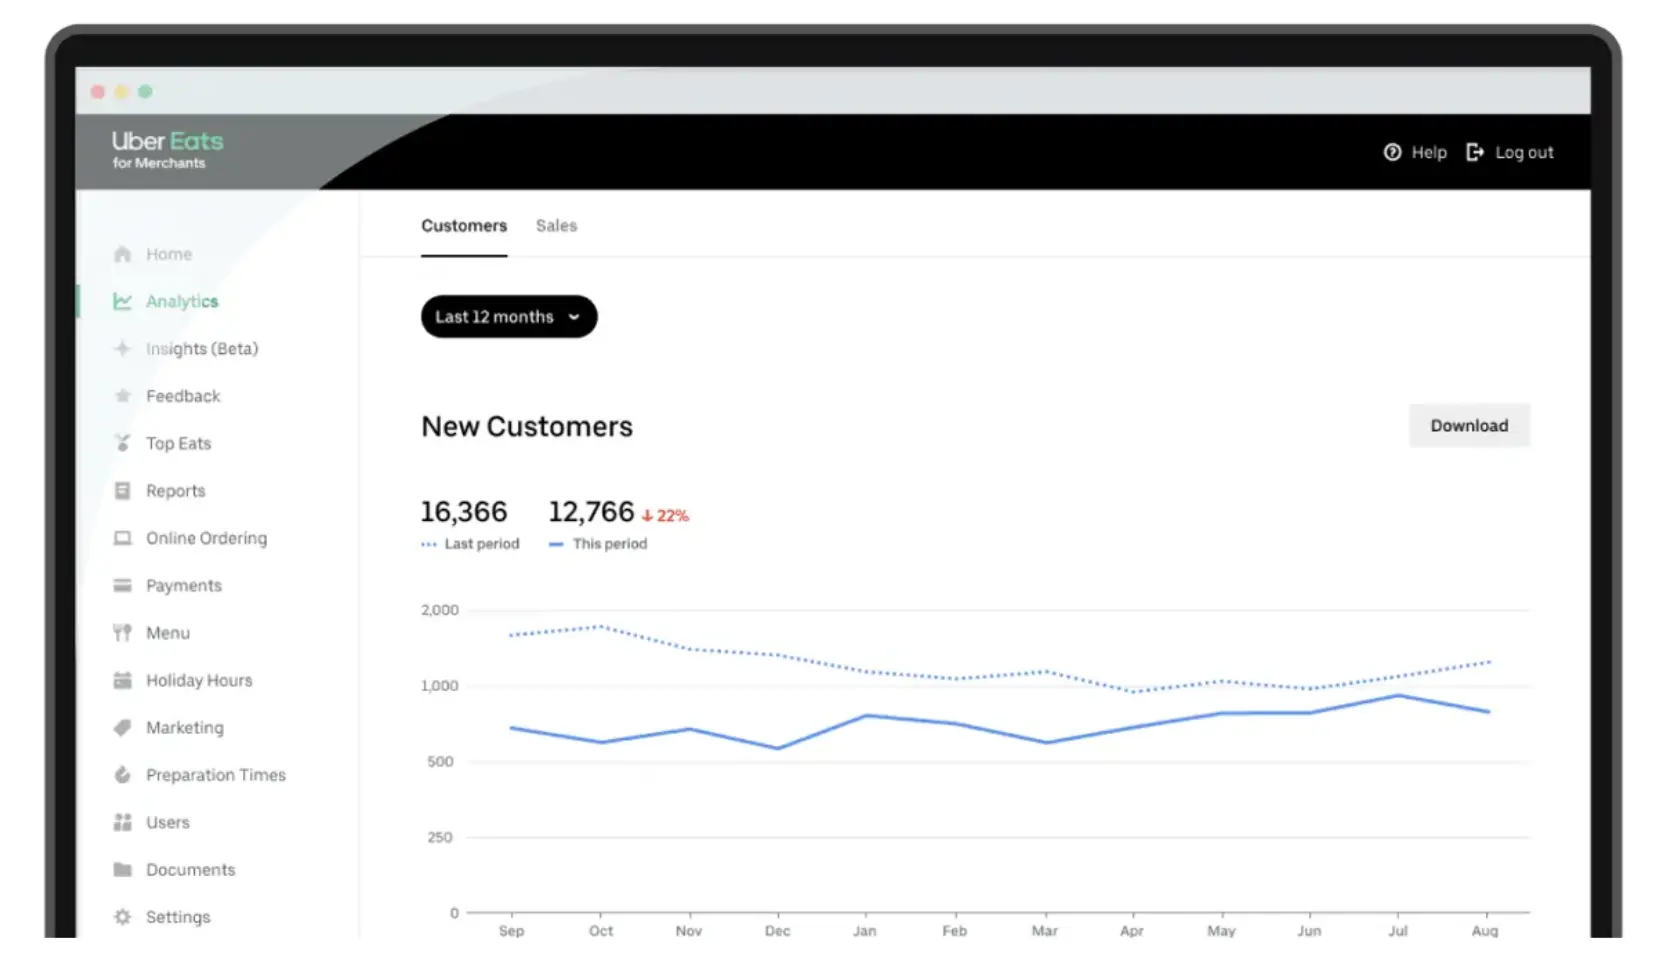Open the Online Ordering page link
1664x973 pixels.
point(206,538)
